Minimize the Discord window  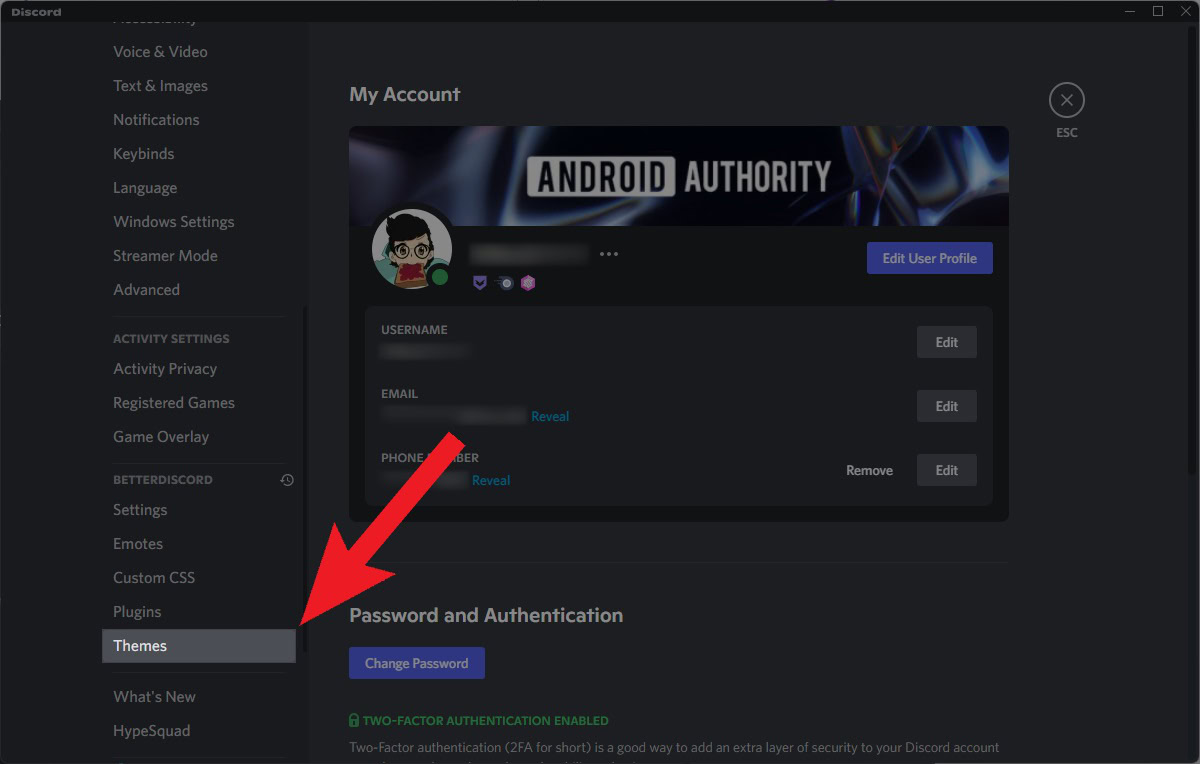tap(1131, 11)
